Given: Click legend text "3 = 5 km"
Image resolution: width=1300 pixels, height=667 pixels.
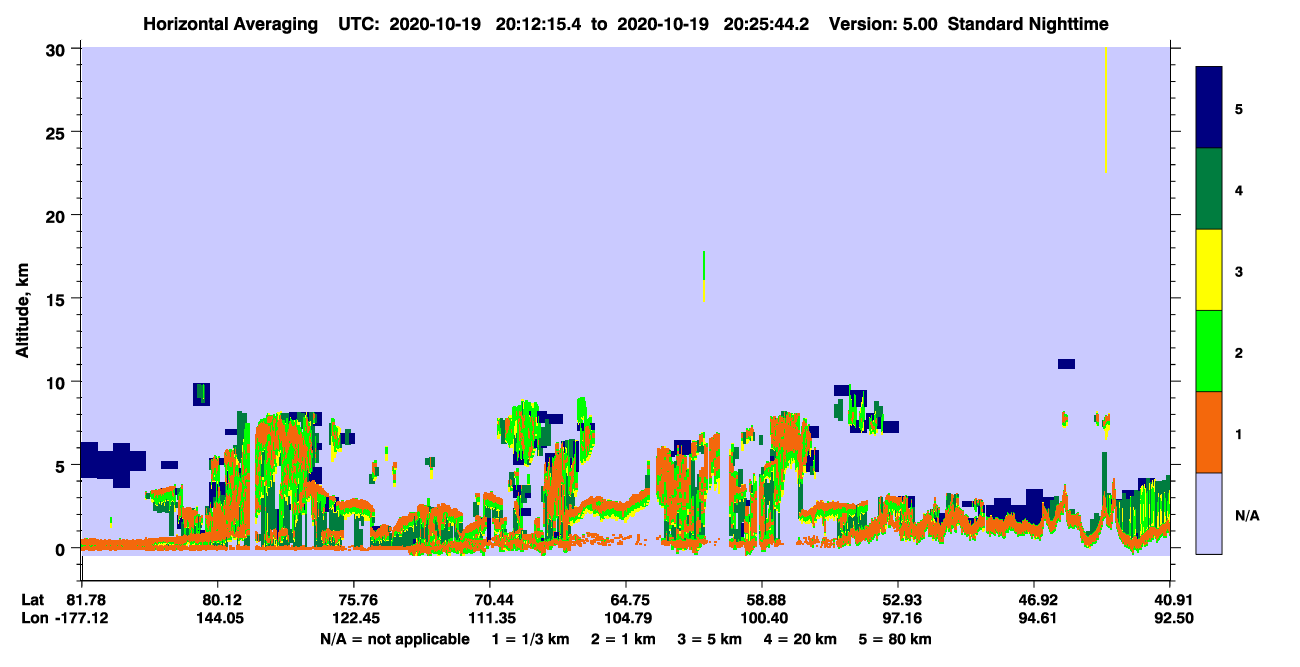Looking at the screenshot, I should (x=710, y=639).
